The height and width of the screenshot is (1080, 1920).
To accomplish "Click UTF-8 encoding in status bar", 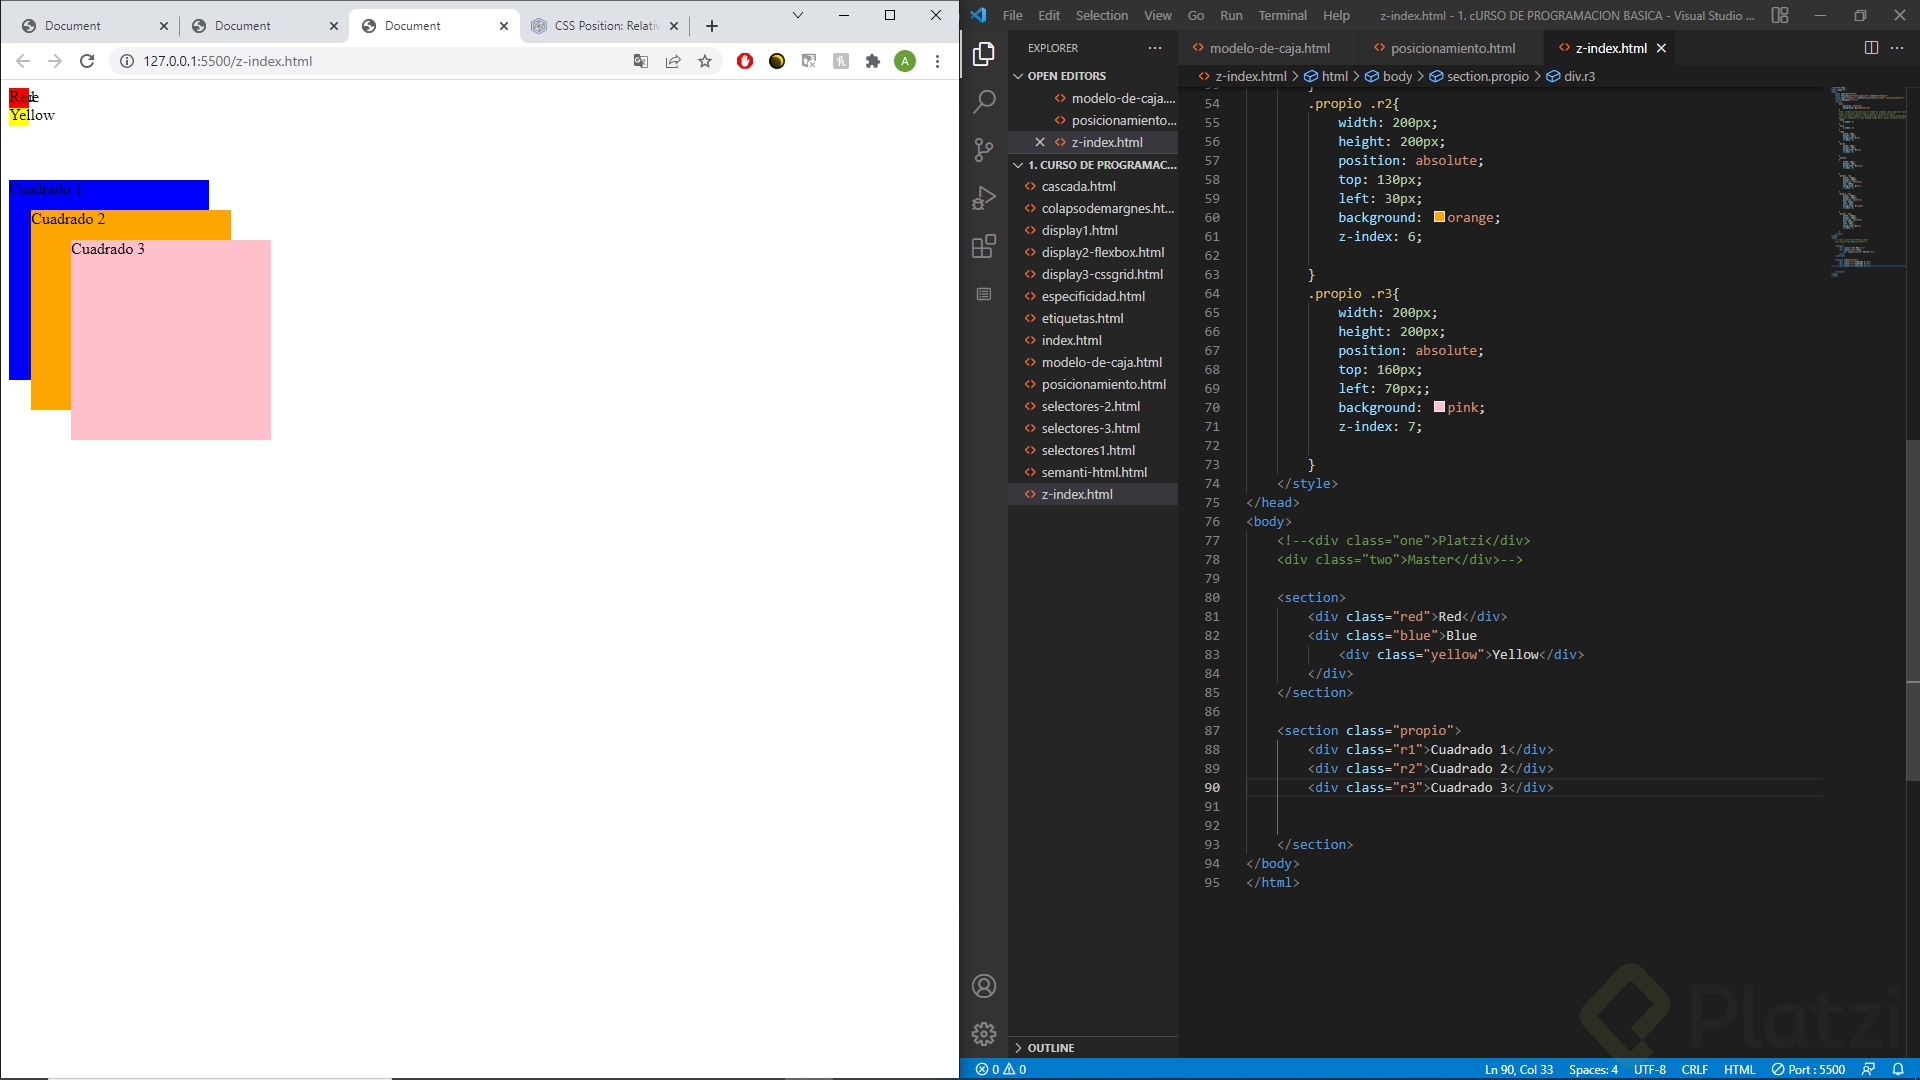I will (1650, 1069).
